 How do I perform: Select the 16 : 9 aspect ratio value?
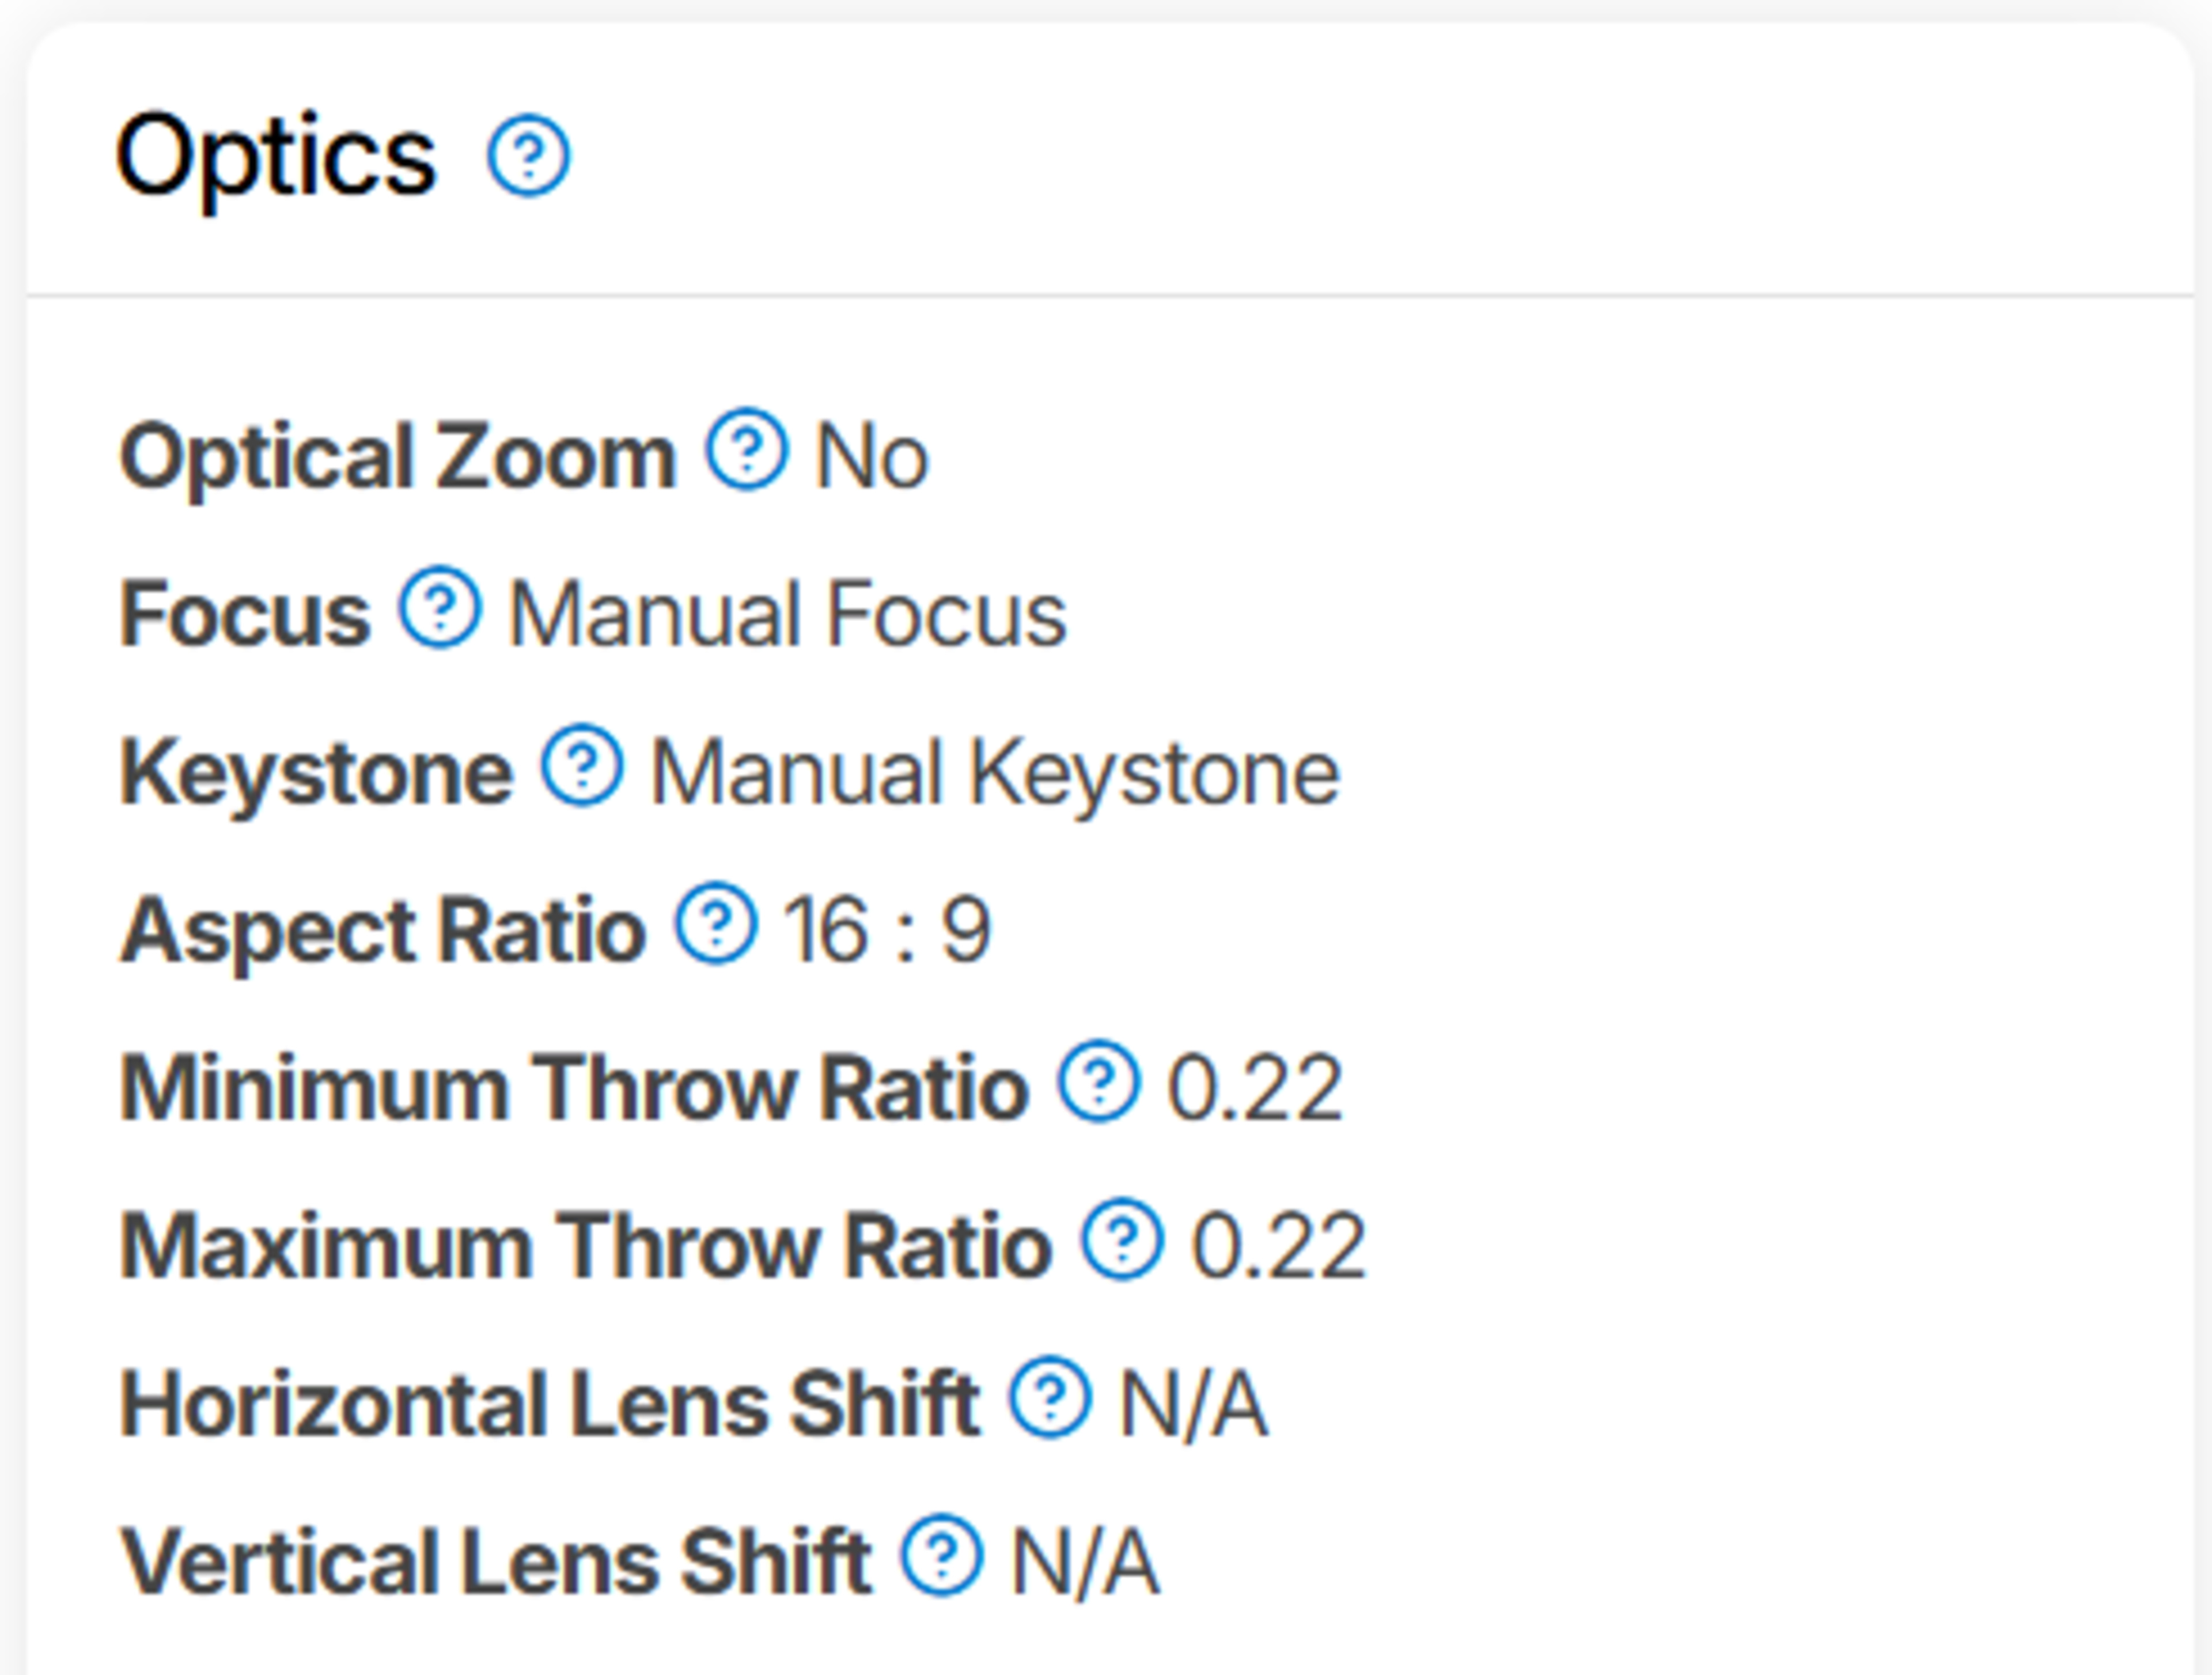click(x=887, y=930)
